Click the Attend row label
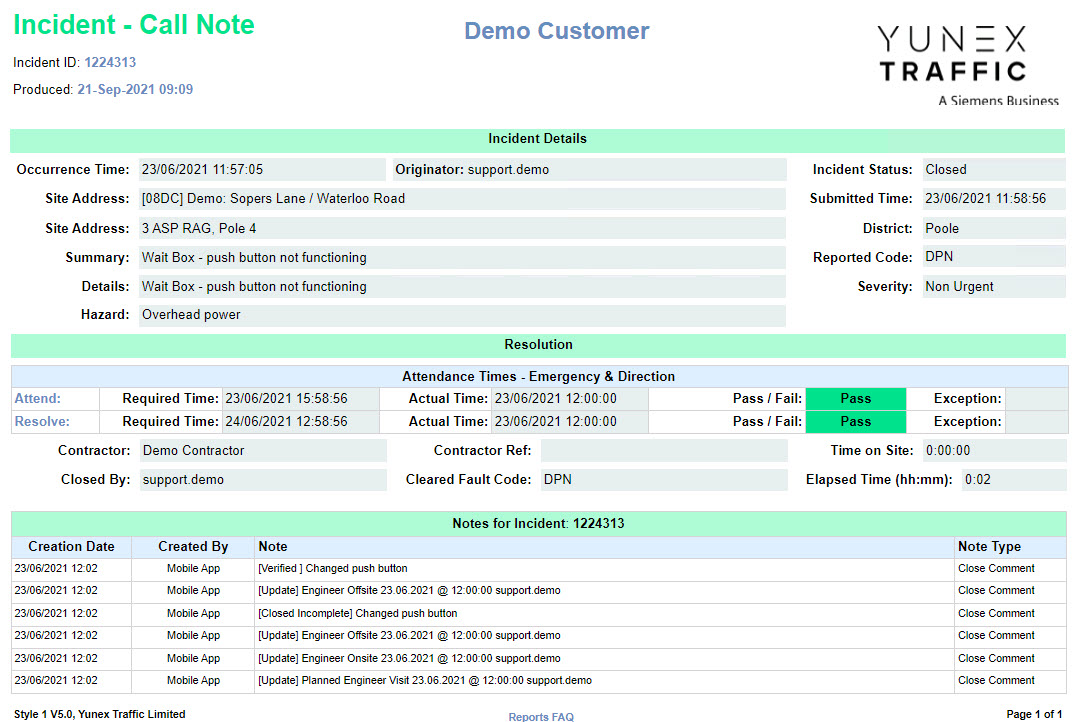The height and width of the screenshot is (722, 1075). pos(38,398)
